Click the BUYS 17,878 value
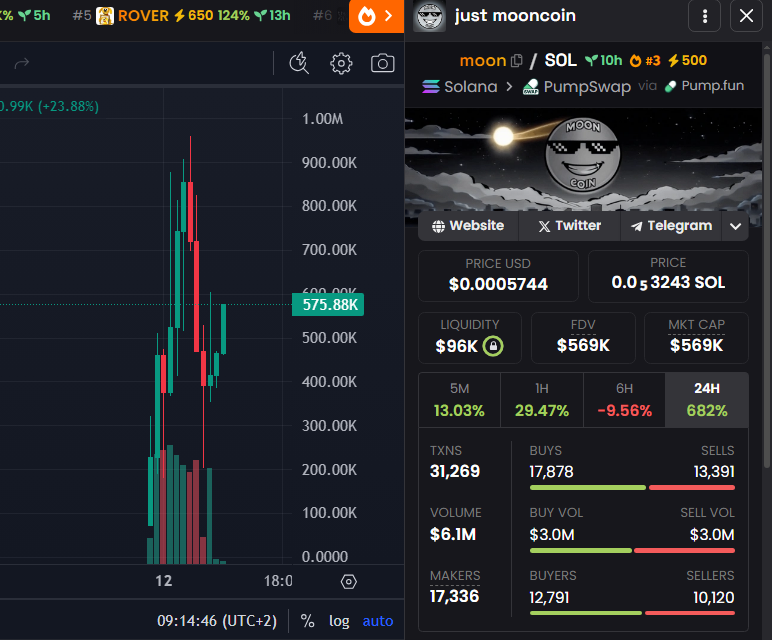Screen dimensions: 772x640 [551, 472]
